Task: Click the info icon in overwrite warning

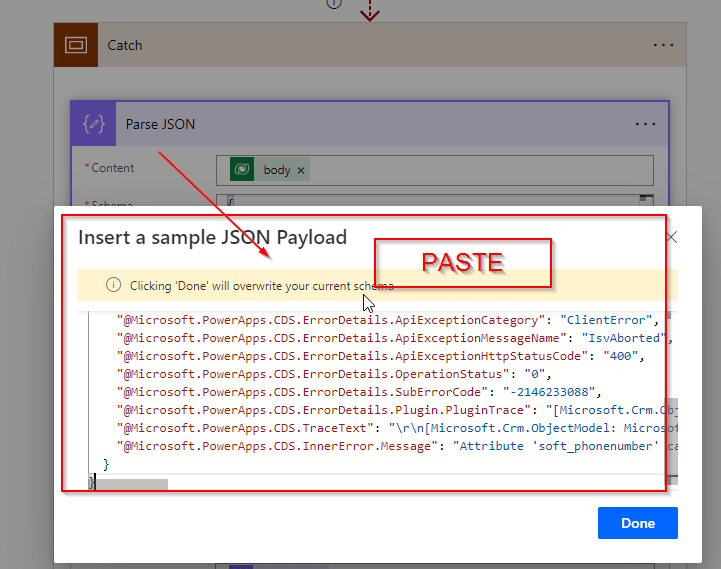Action: (114, 285)
